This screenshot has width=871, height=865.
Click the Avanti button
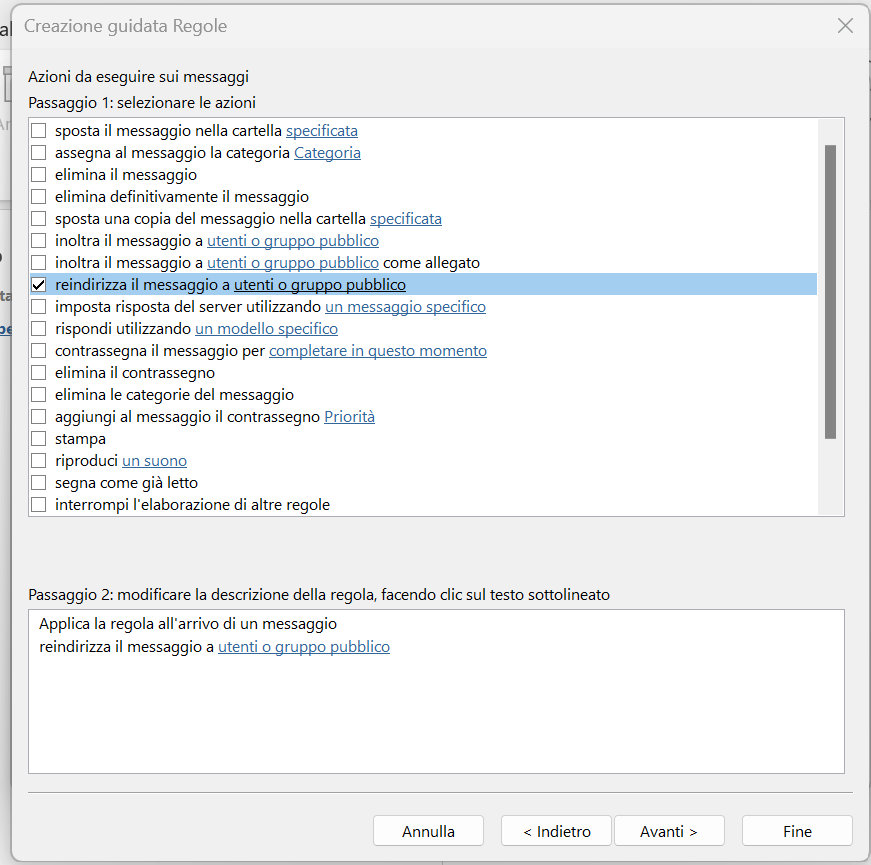pos(669,831)
